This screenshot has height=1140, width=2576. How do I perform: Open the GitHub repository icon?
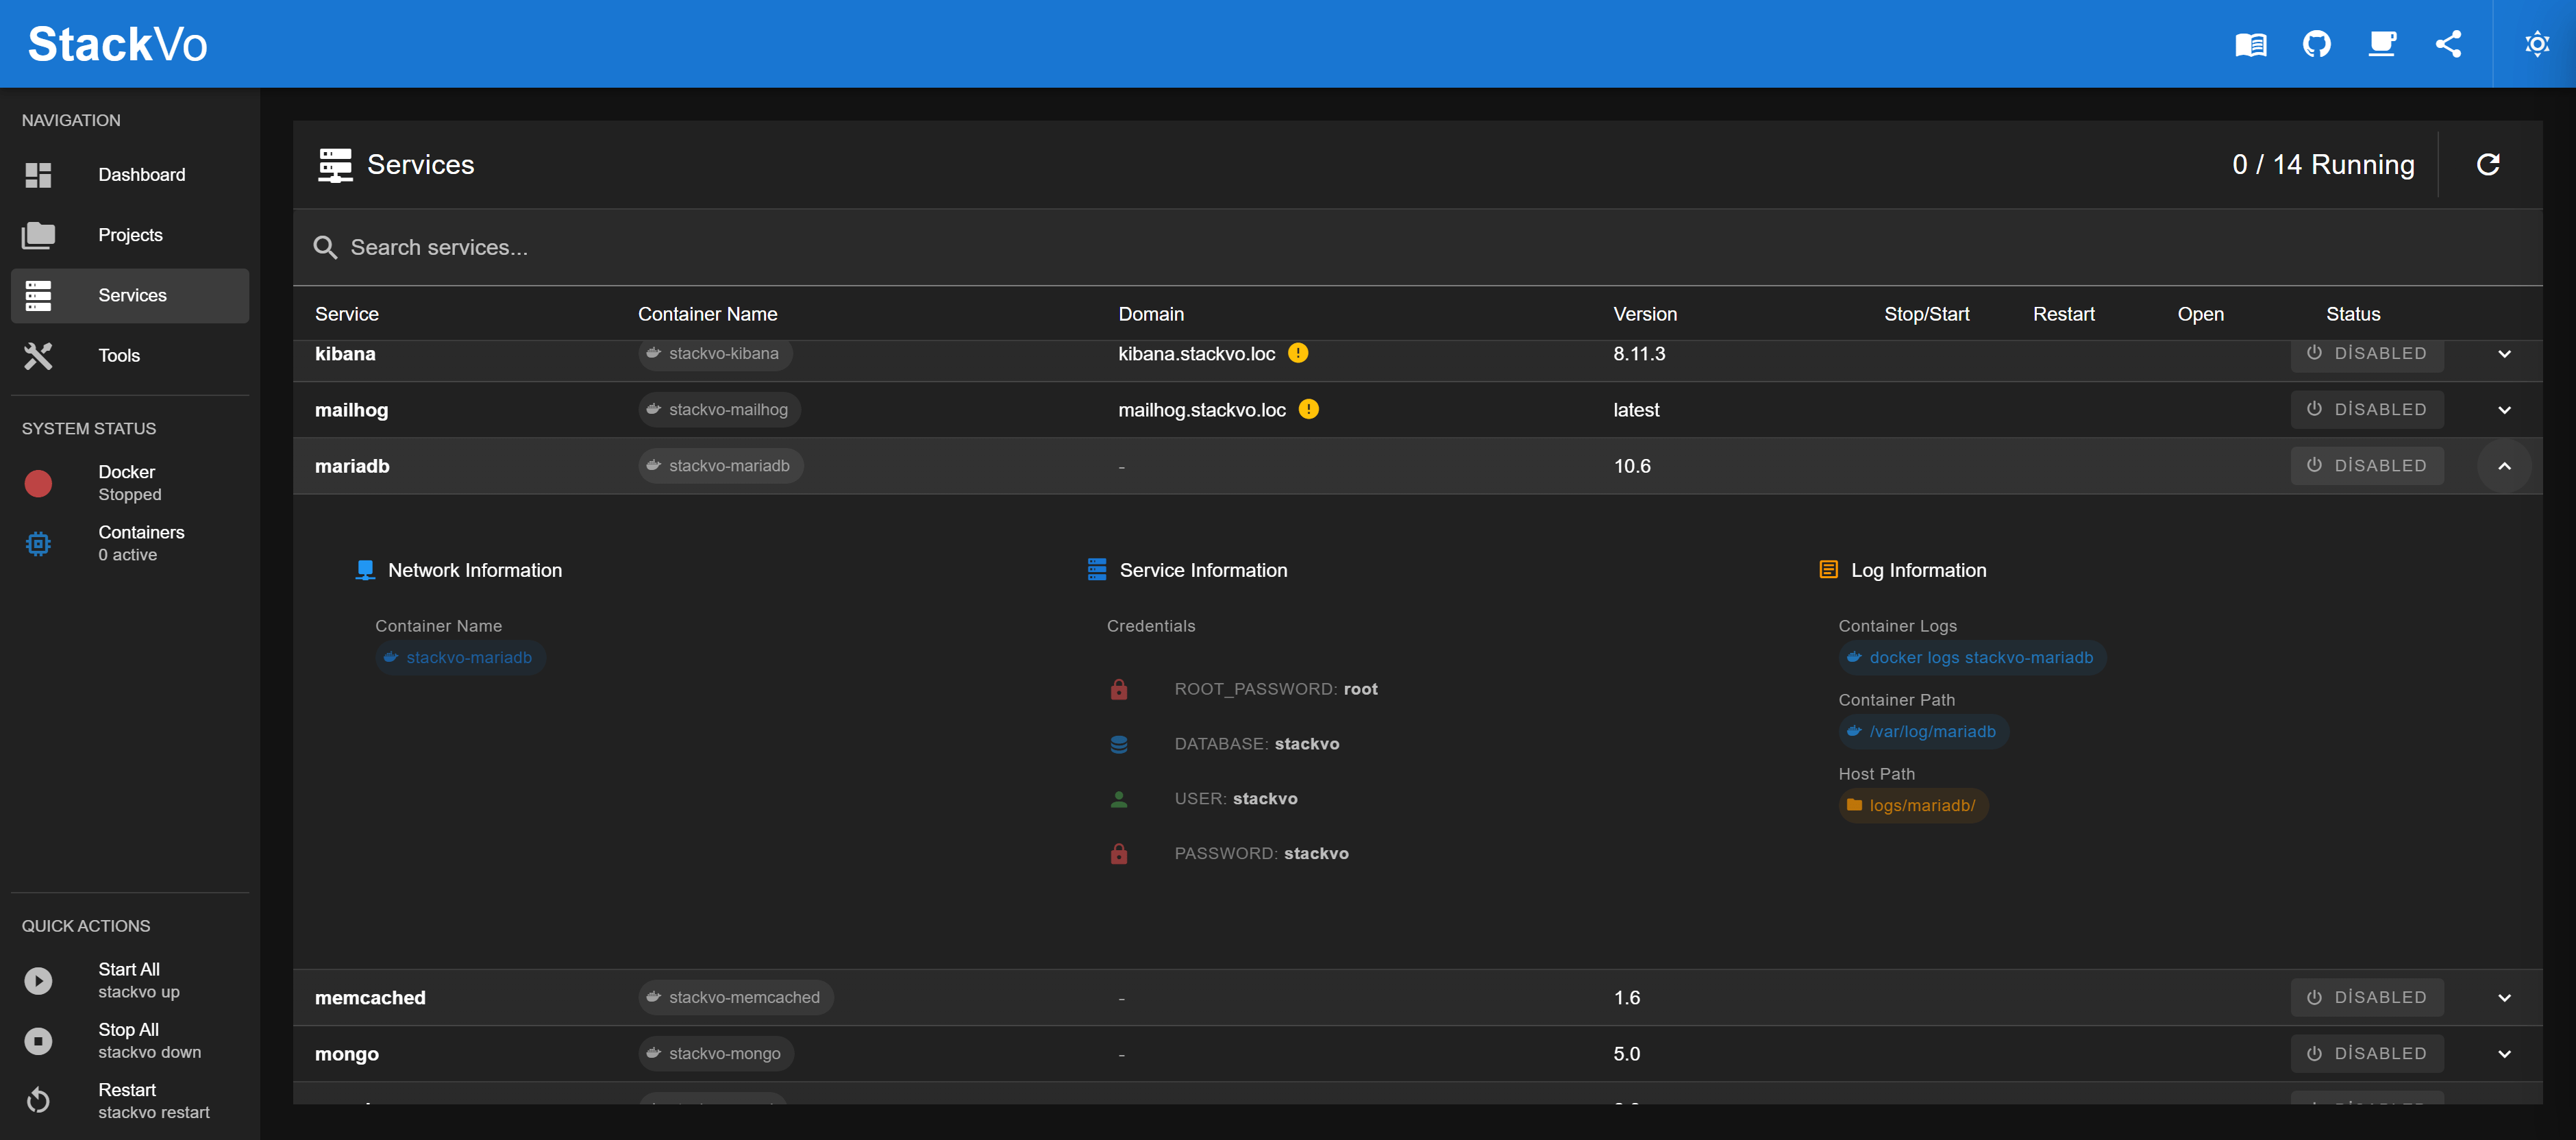[2317, 43]
